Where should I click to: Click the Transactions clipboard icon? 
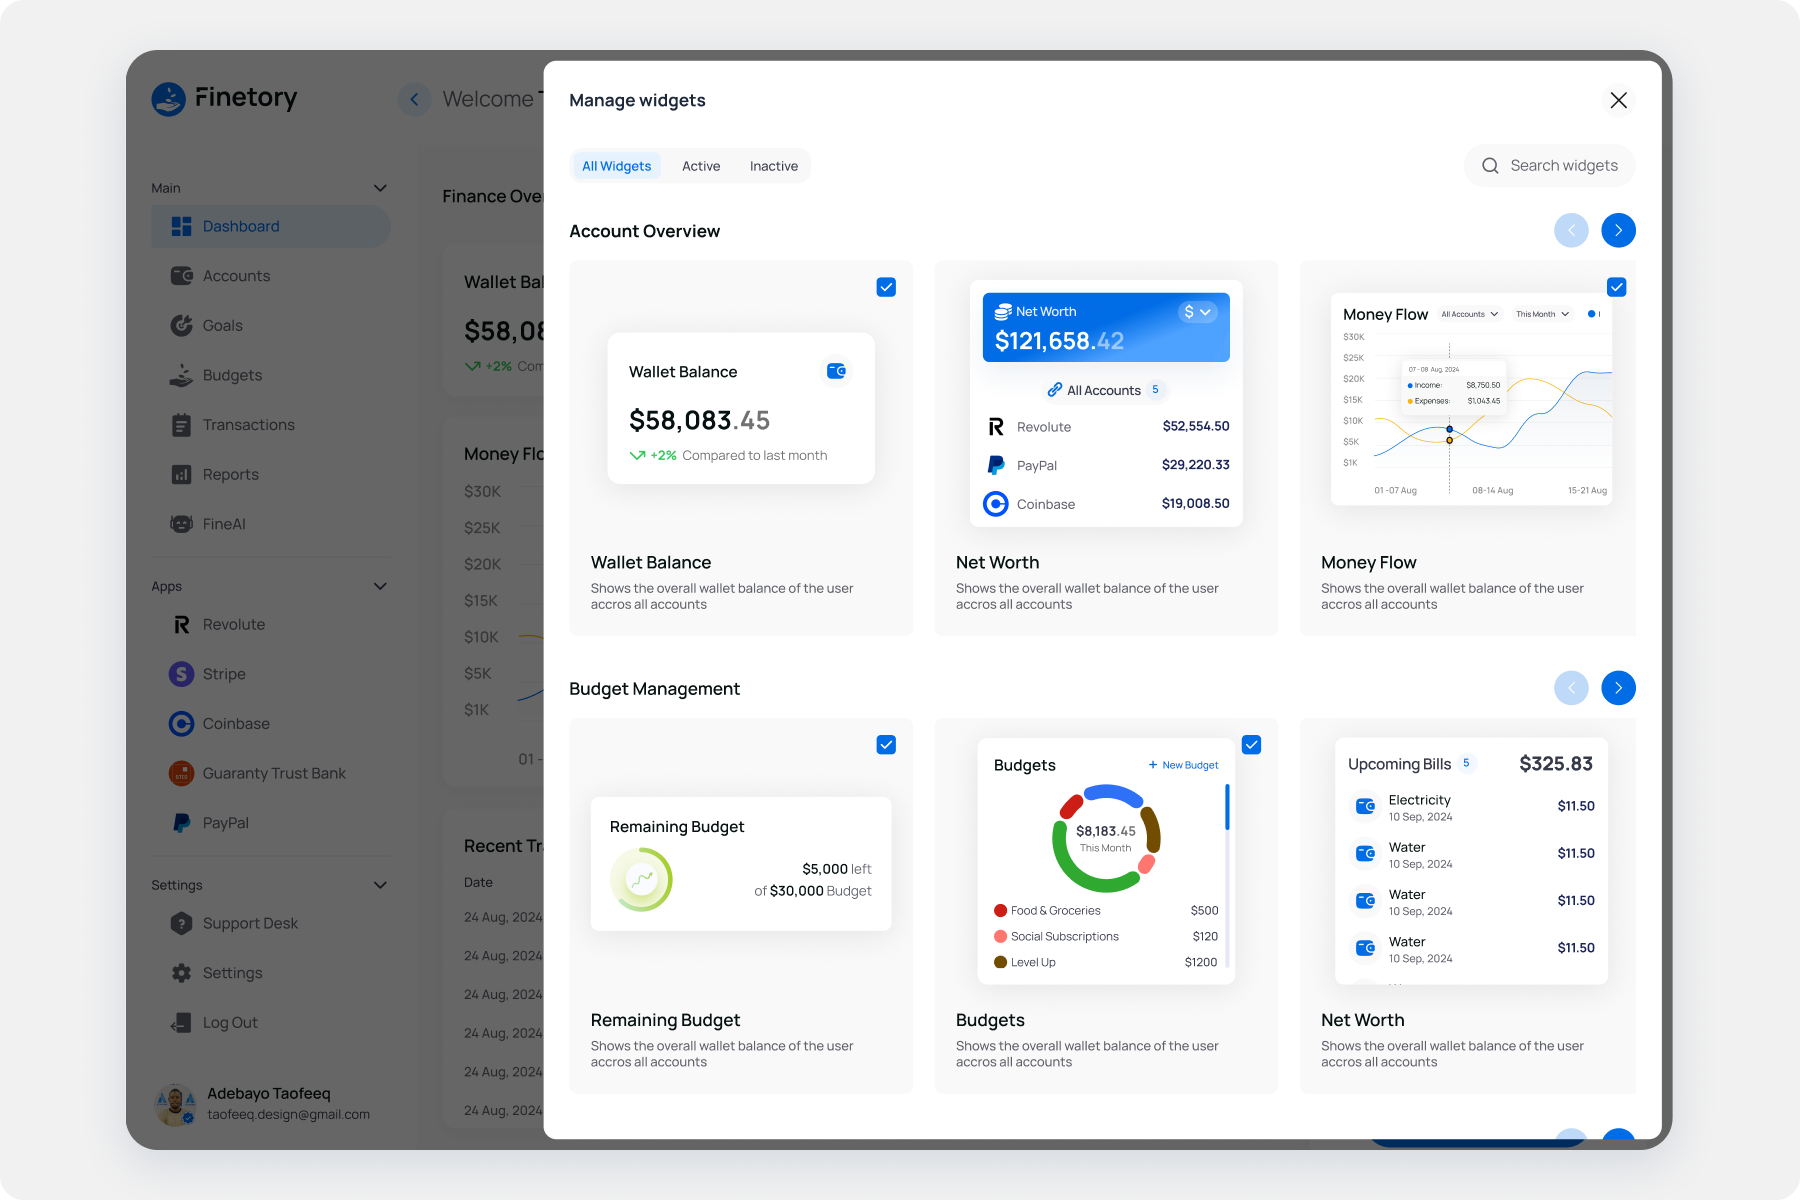coord(181,425)
